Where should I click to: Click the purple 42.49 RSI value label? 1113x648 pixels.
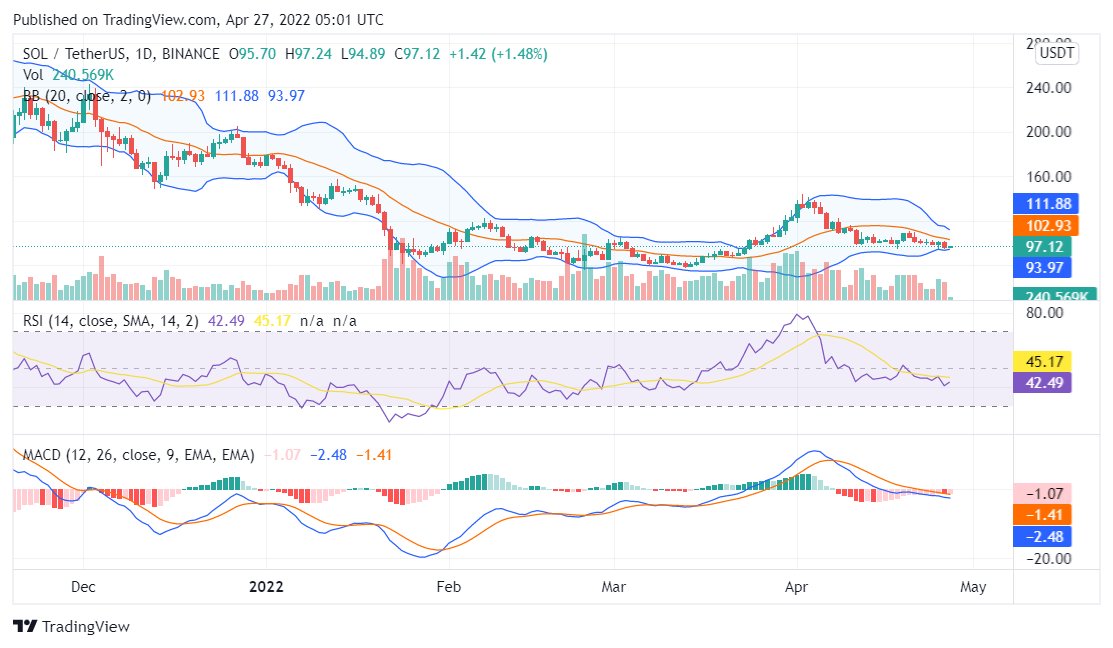pos(1043,384)
